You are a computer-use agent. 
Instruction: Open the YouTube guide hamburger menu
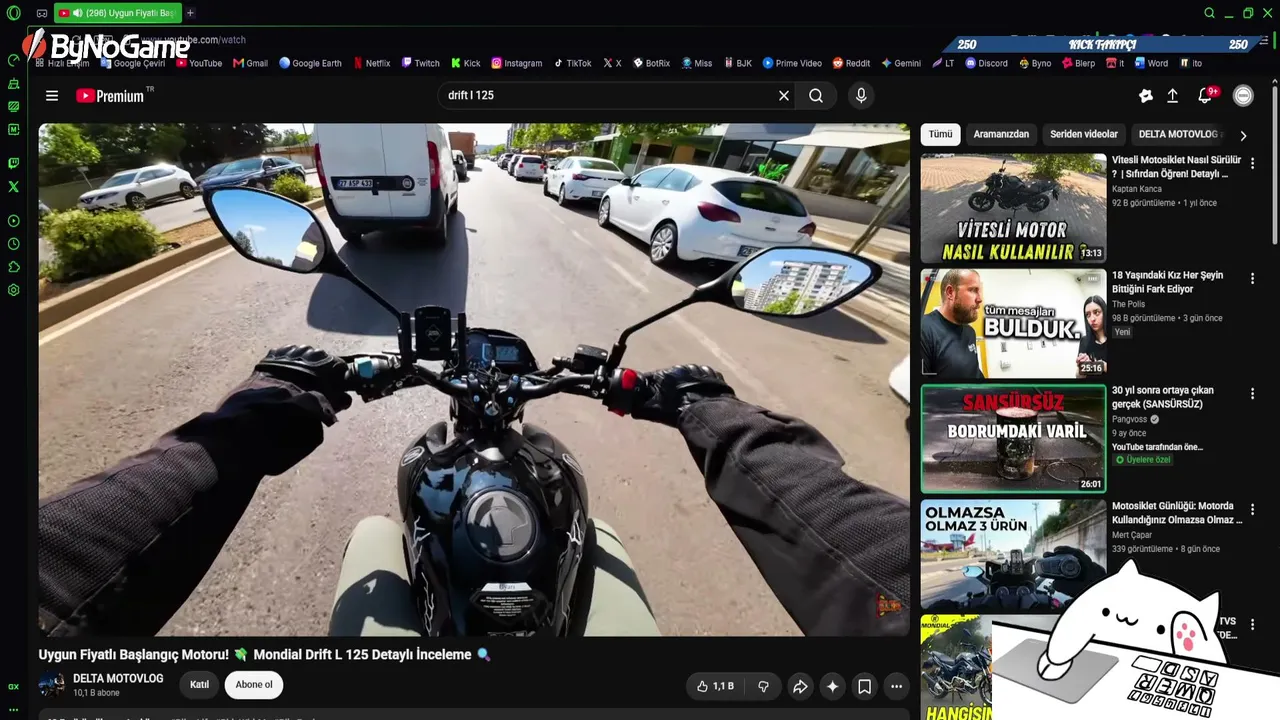[x=52, y=96]
